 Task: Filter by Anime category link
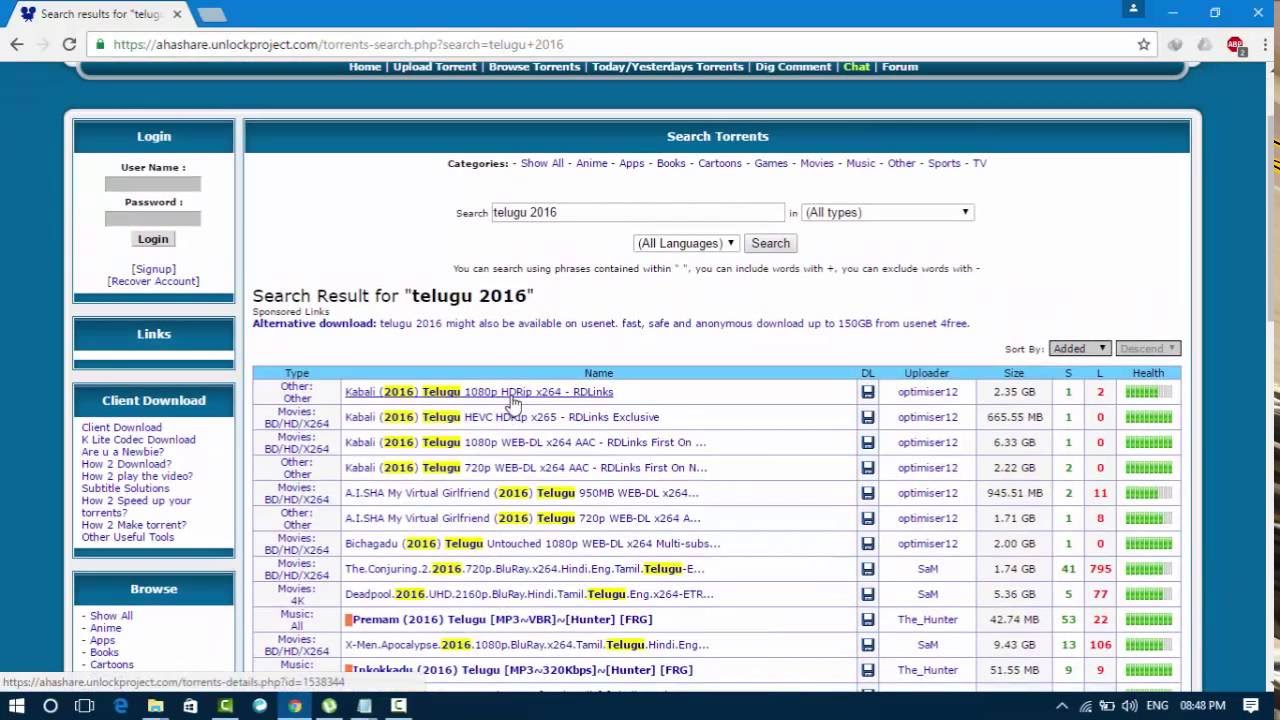(591, 163)
